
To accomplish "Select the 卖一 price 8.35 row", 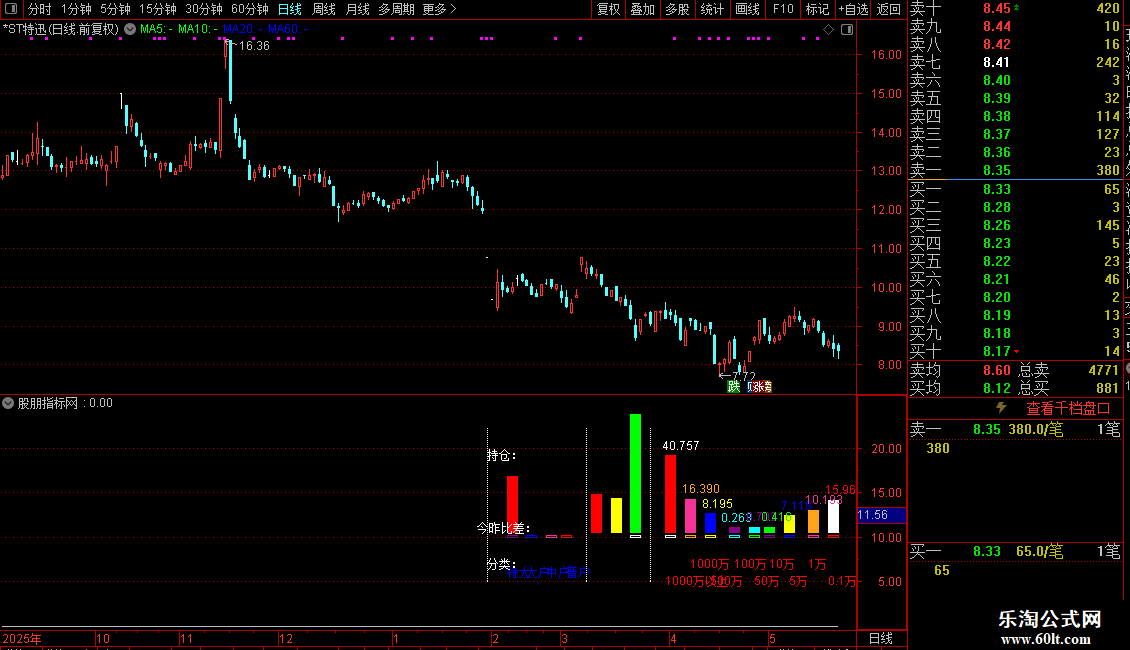I will pyautogui.click(x=1015, y=170).
